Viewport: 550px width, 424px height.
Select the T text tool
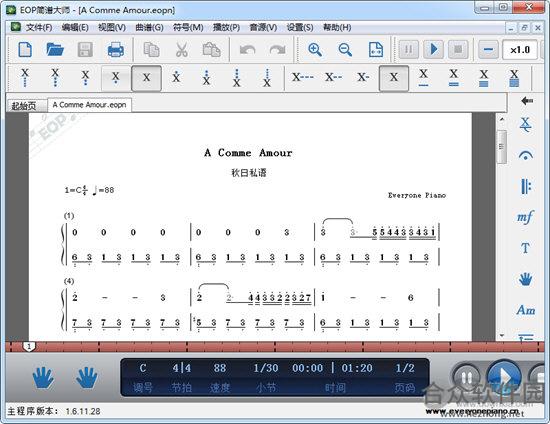525,248
